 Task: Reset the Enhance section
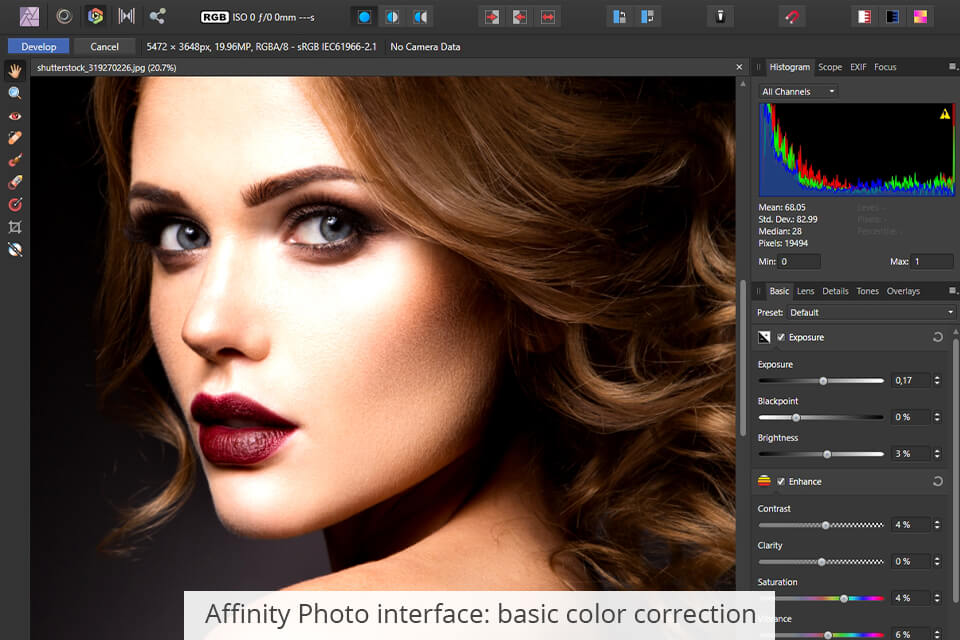click(x=937, y=482)
